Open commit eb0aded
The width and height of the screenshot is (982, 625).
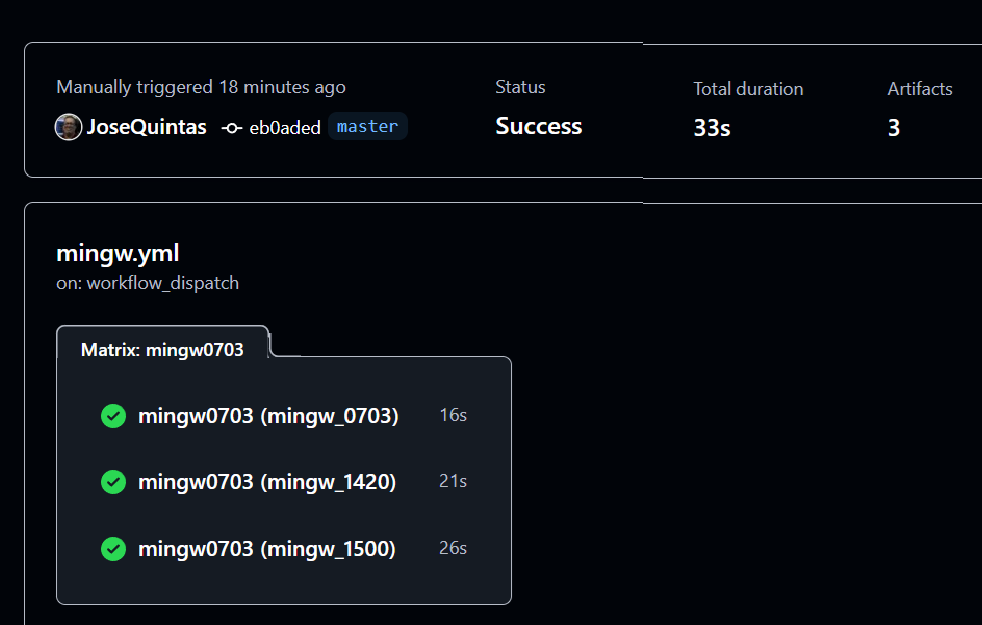tap(284, 127)
